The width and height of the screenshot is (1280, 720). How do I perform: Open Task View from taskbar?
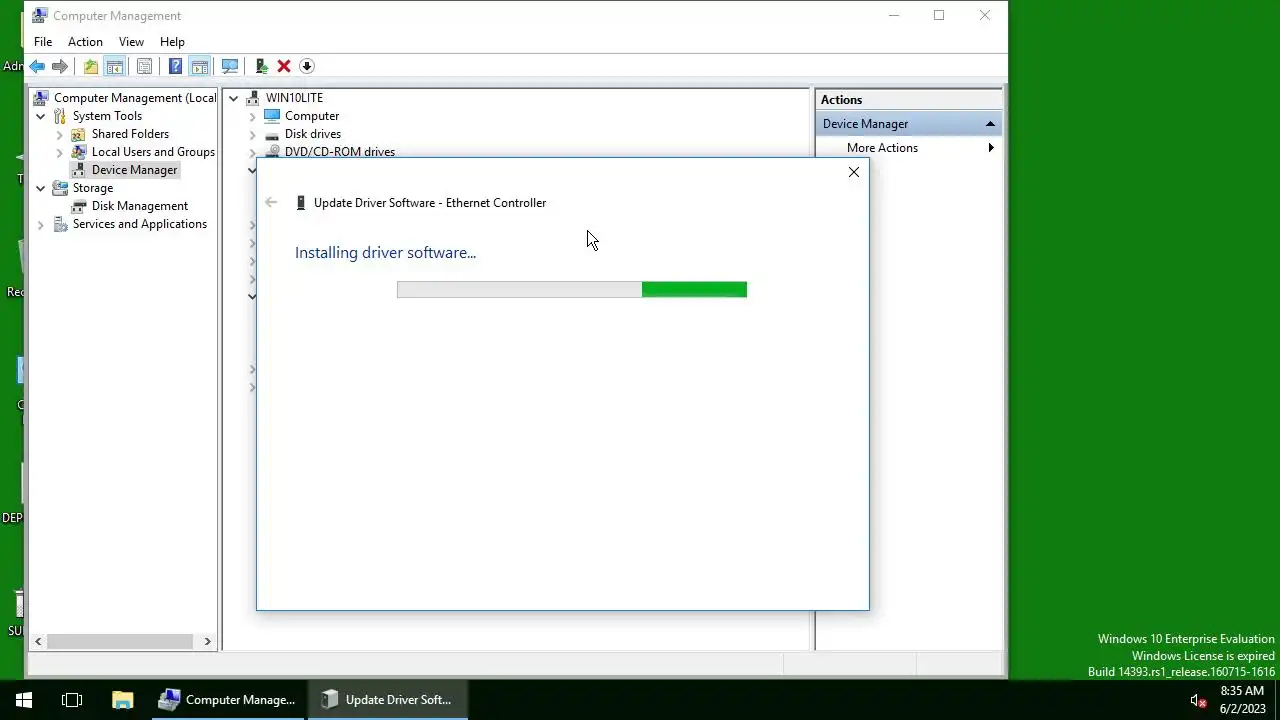[72, 700]
